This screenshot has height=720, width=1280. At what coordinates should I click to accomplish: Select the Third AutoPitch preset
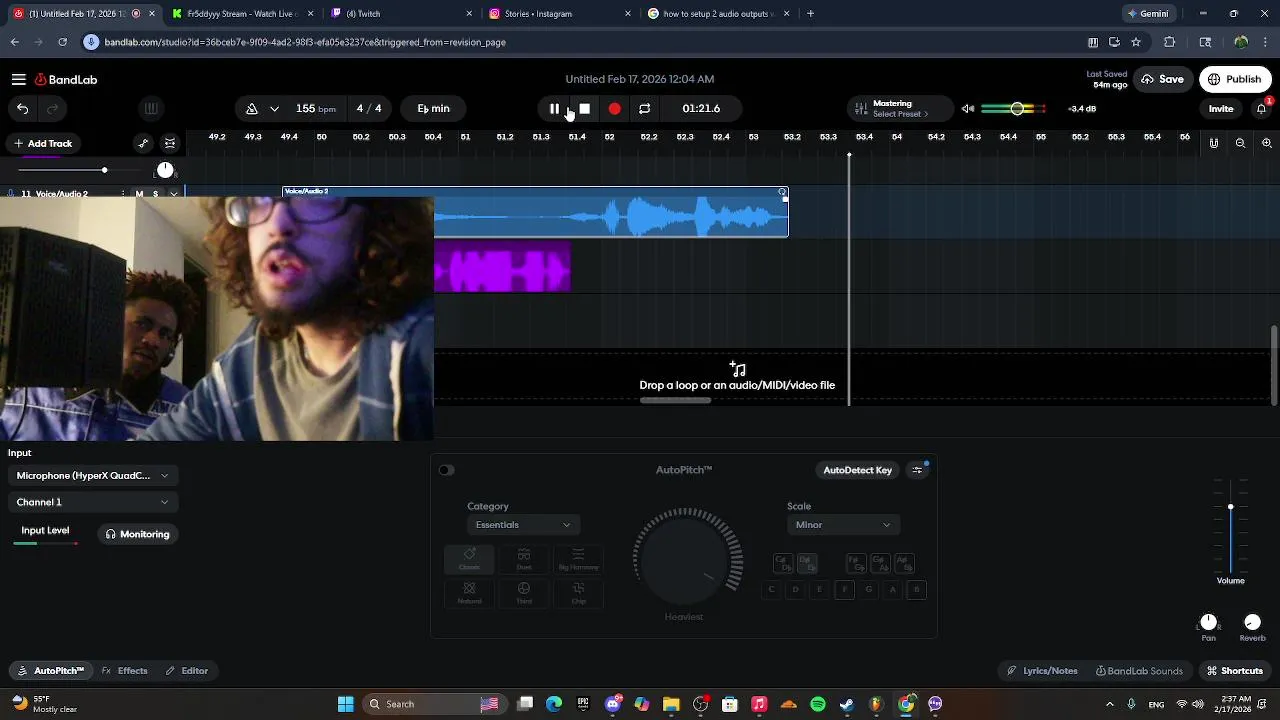[x=524, y=593]
